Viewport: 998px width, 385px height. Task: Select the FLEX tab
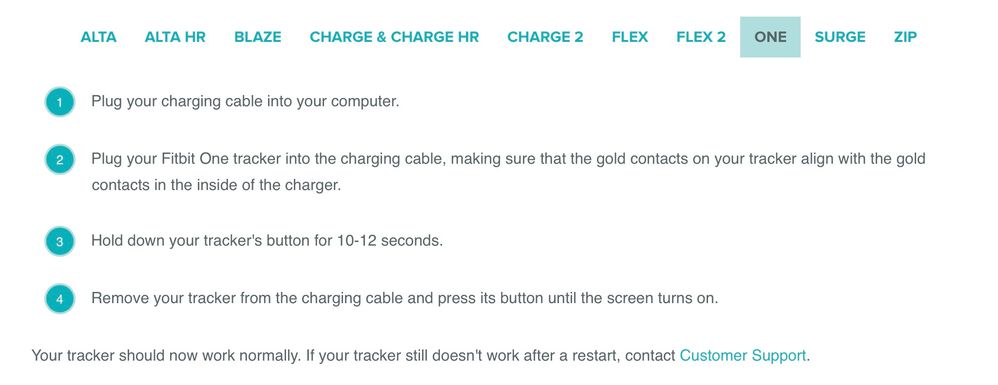[629, 37]
